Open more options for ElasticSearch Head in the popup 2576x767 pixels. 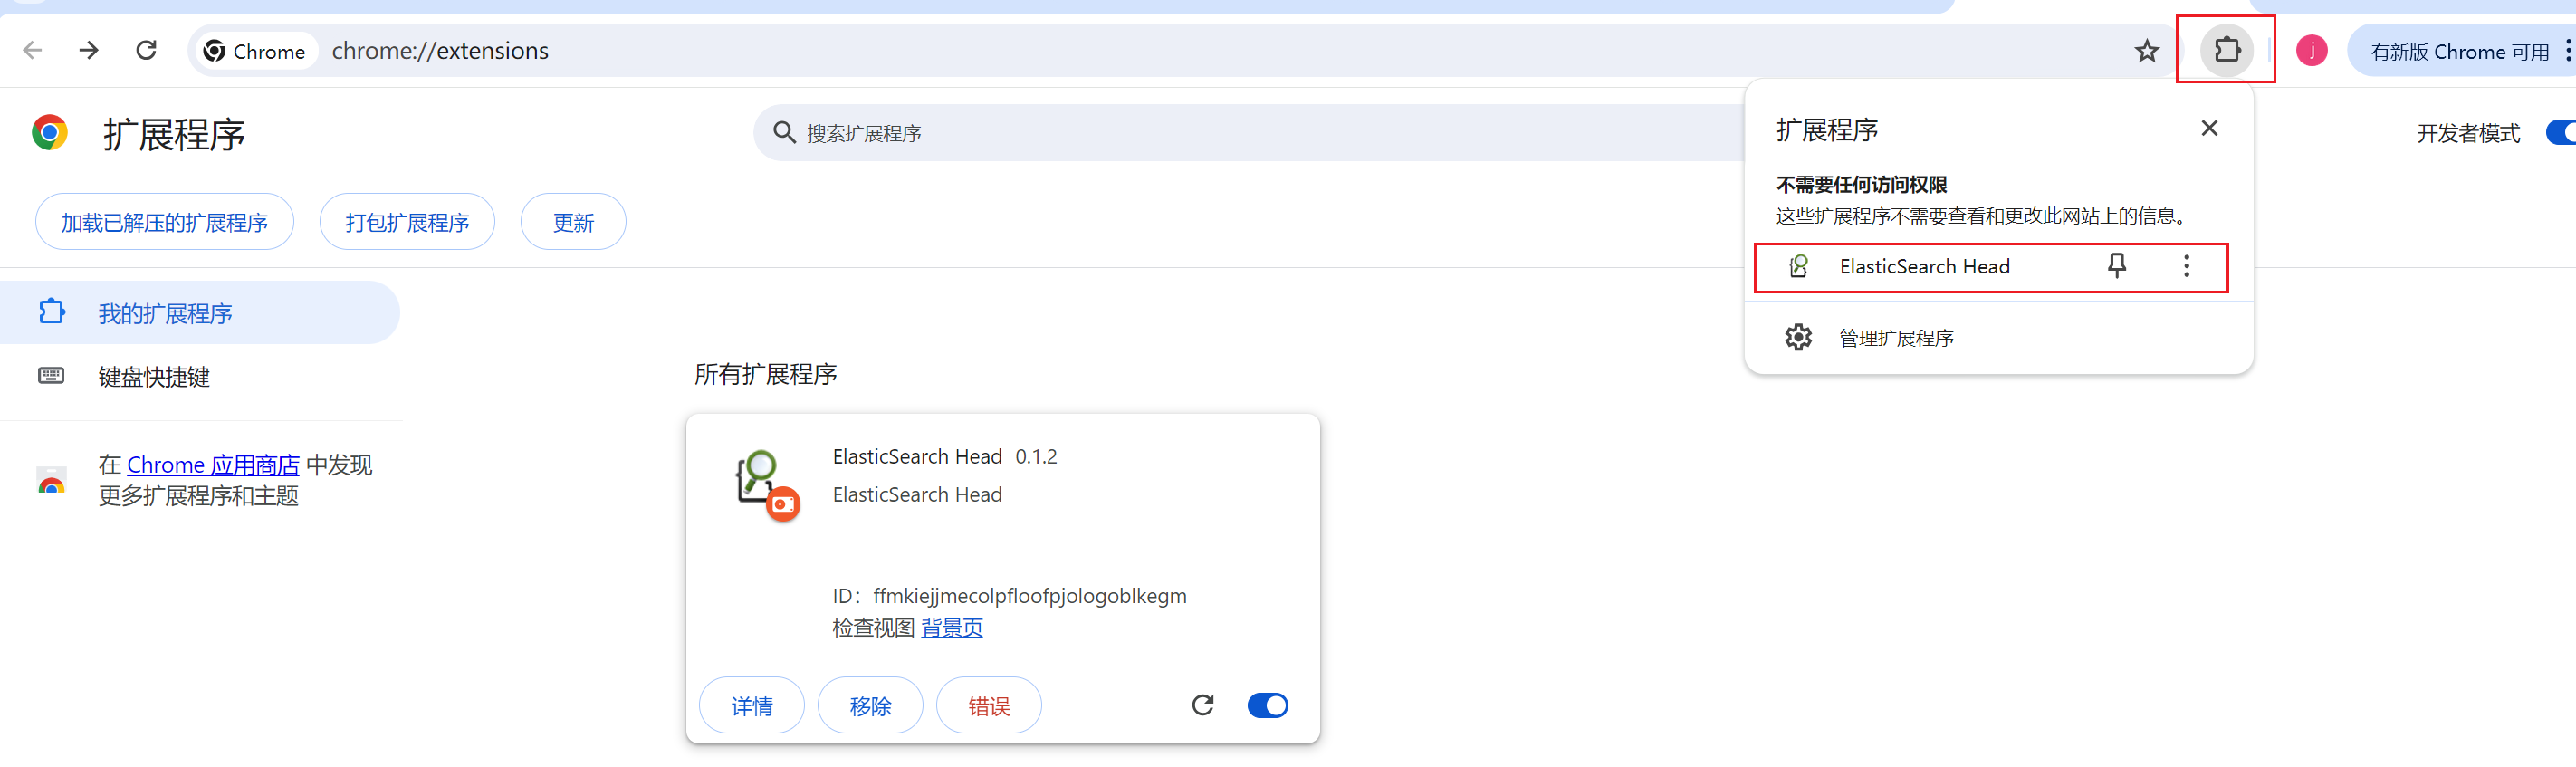click(2186, 266)
